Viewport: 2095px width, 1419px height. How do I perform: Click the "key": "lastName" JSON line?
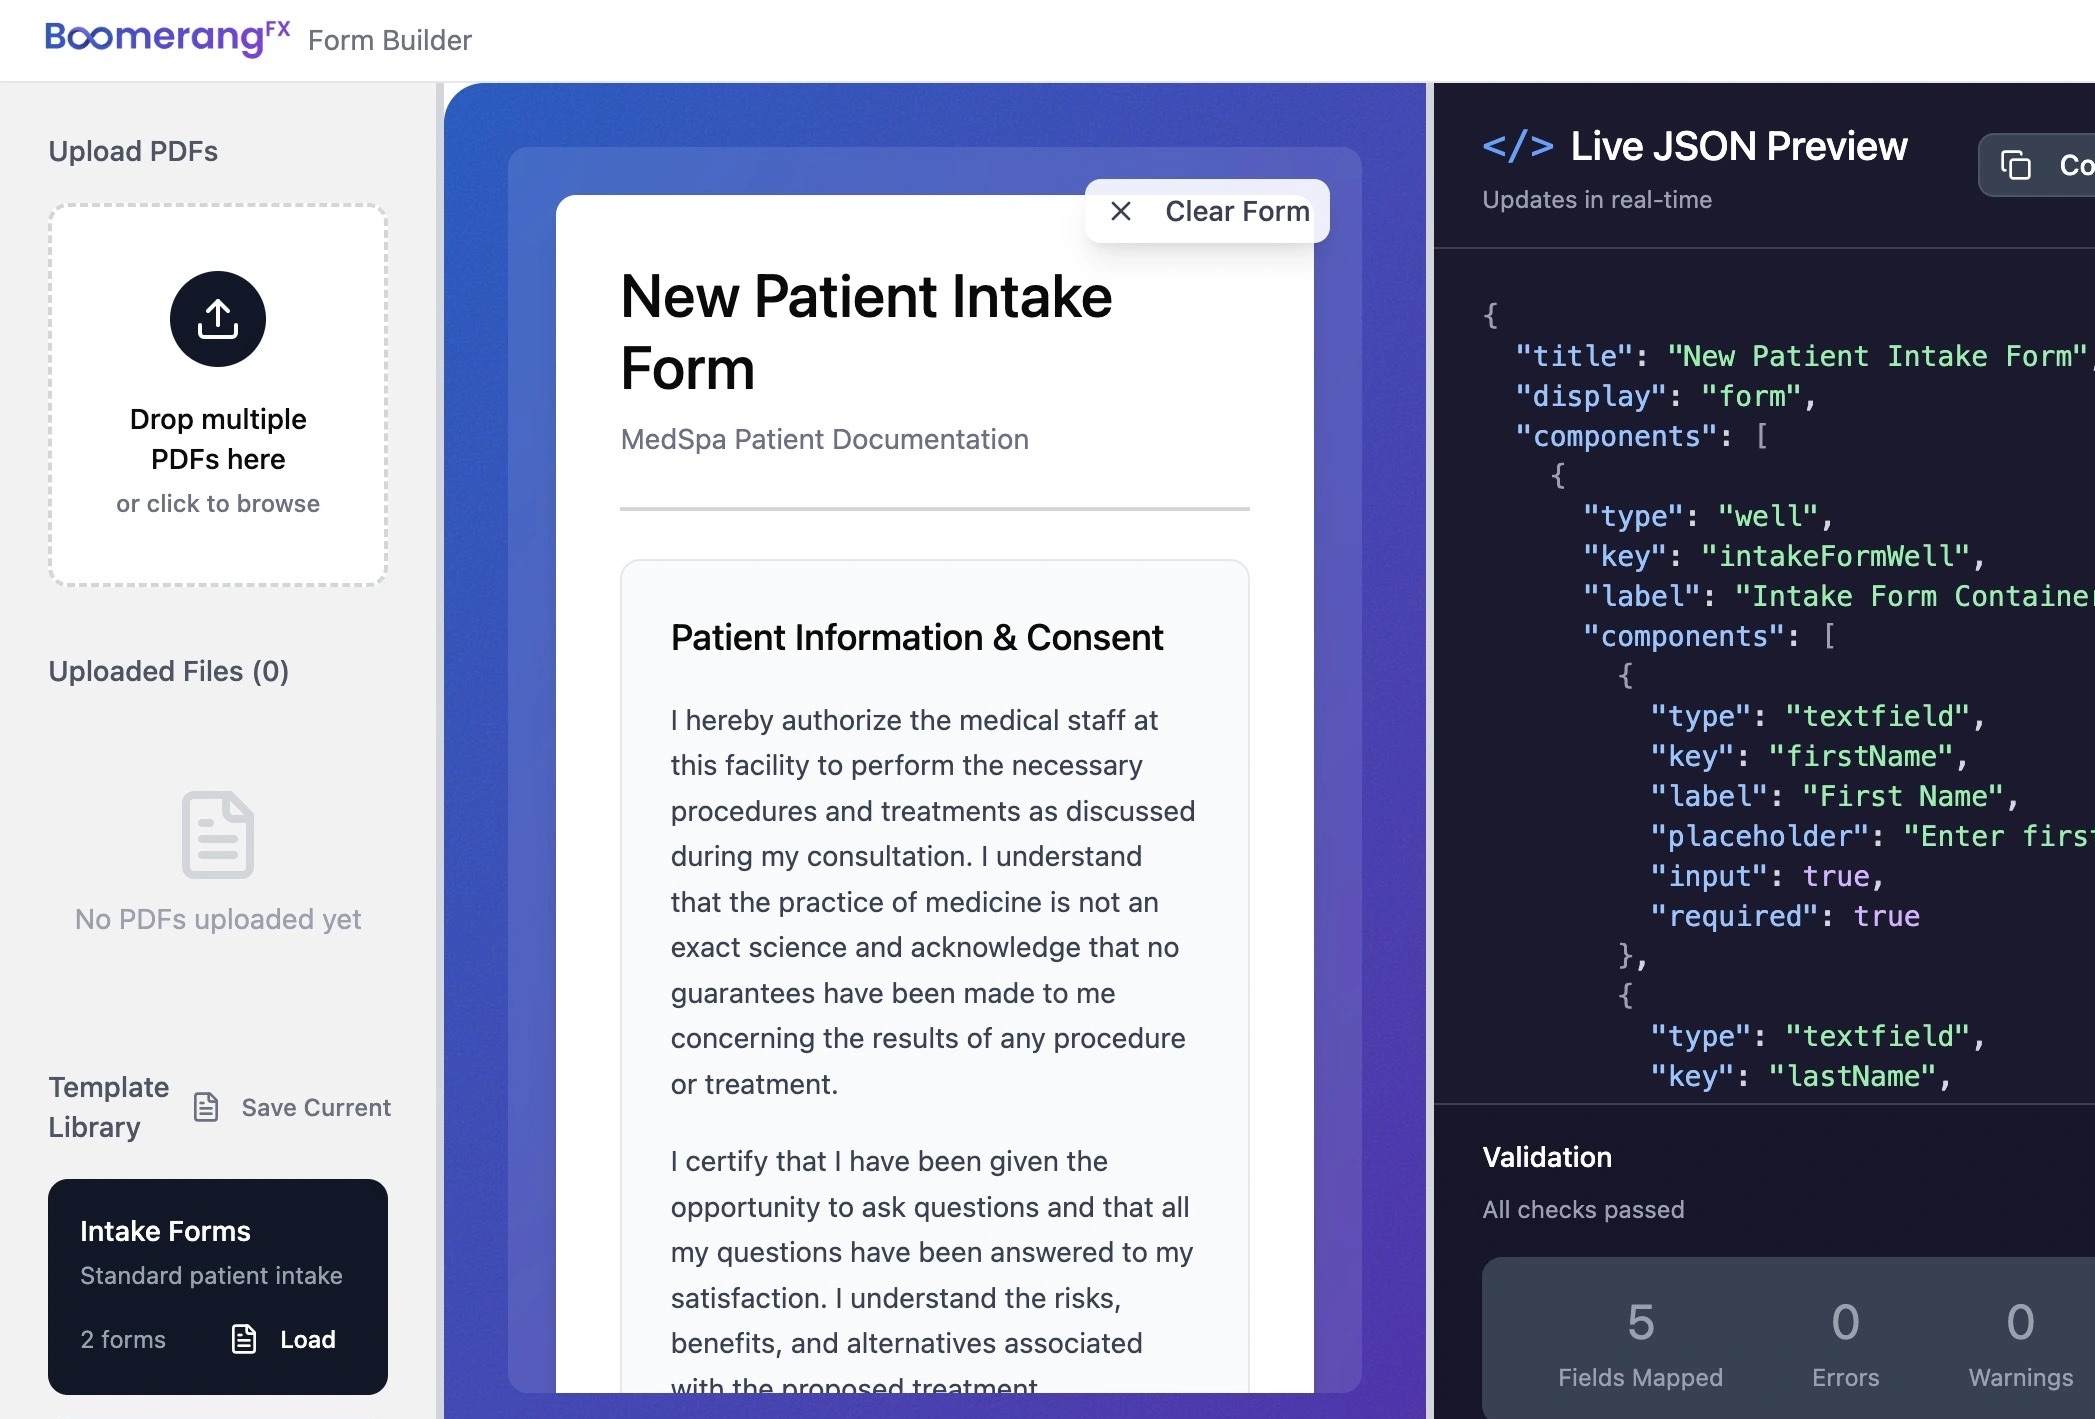click(1800, 1076)
